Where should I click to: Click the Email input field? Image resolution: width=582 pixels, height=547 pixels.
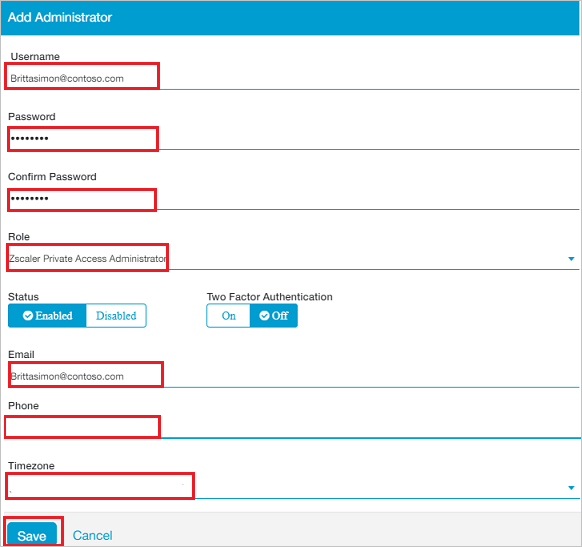(x=293, y=376)
